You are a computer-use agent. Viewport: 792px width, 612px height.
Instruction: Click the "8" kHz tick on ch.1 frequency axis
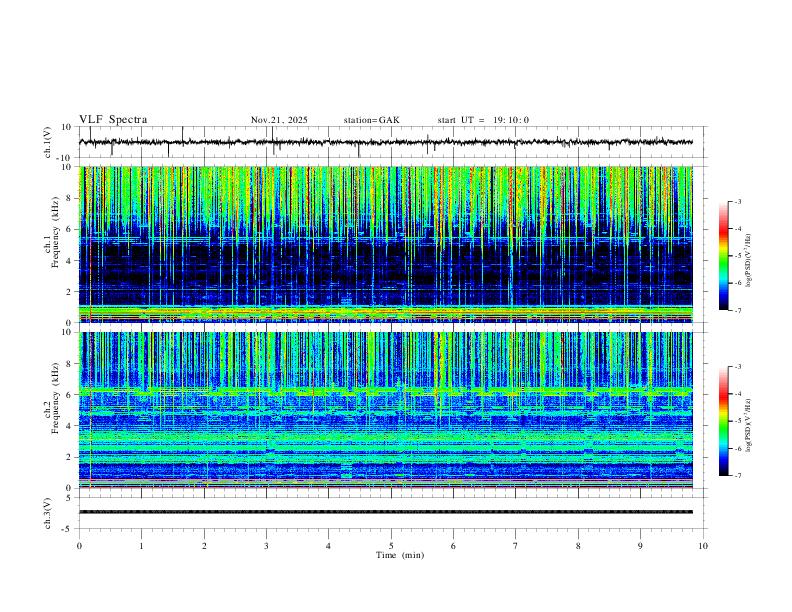(x=69, y=198)
